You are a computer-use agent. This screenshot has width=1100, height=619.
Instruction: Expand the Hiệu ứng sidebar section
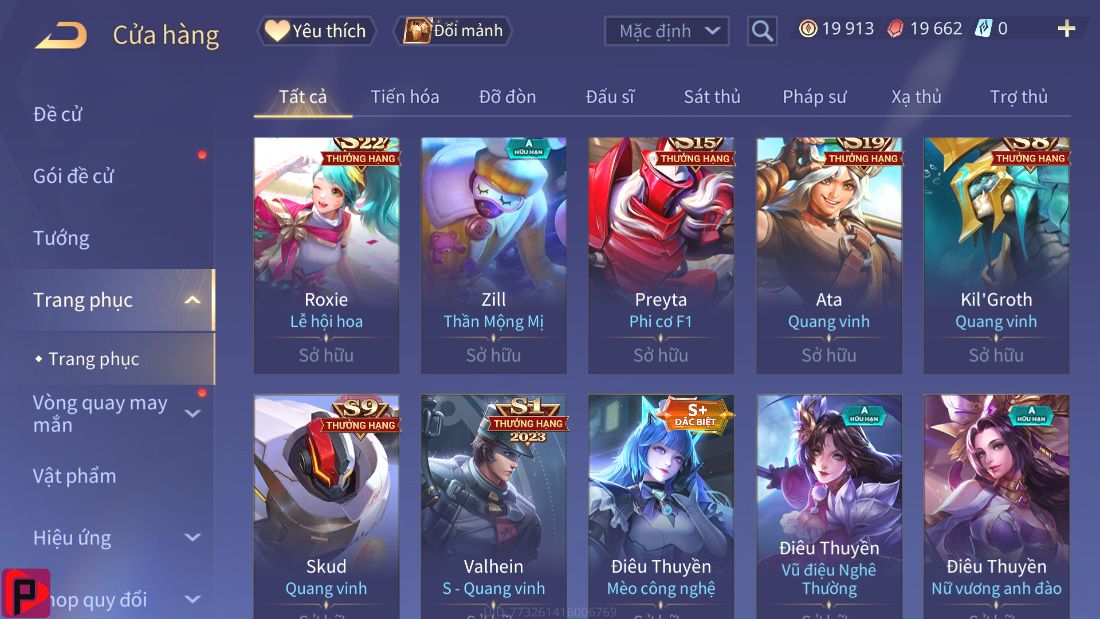click(192, 538)
